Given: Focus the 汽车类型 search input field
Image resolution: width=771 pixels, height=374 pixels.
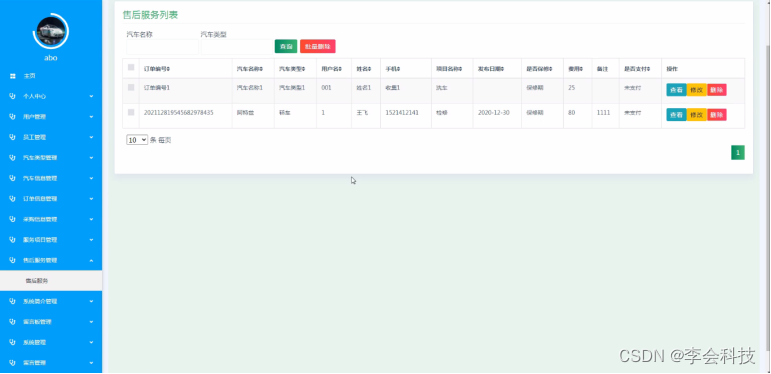Looking at the screenshot, I should pos(237,47).
